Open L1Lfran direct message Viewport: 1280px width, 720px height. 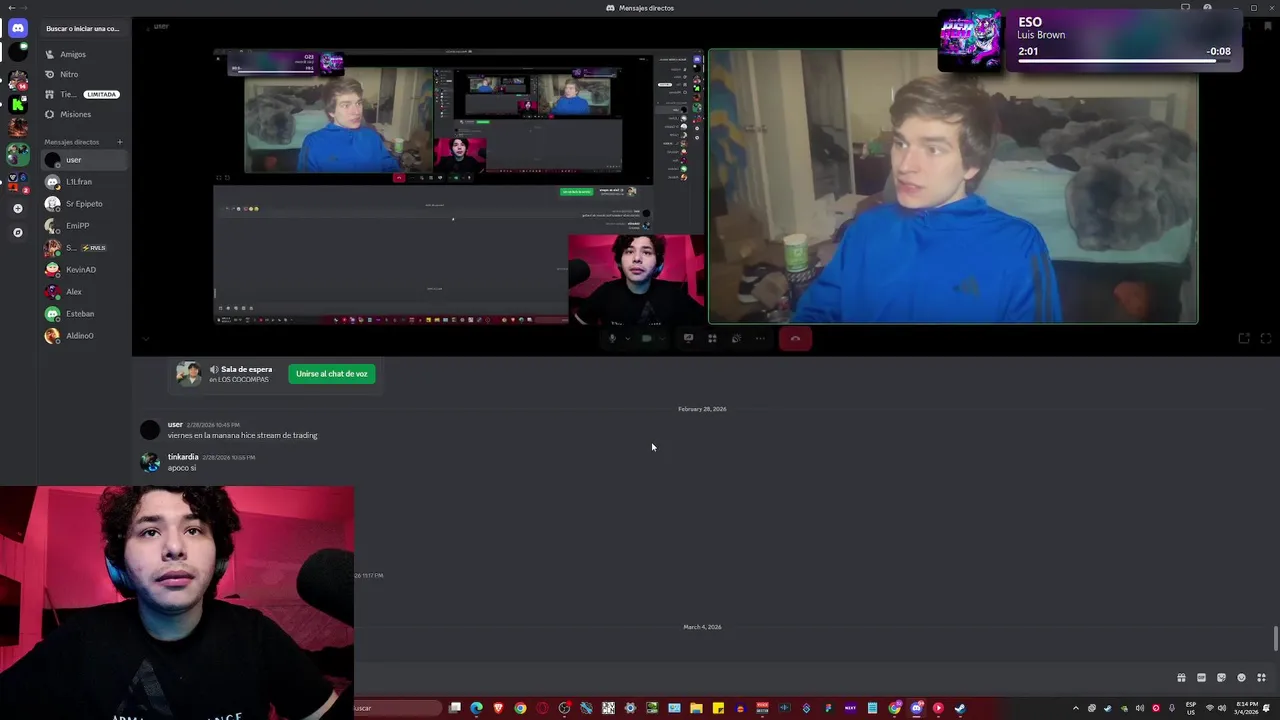point(84,182)
